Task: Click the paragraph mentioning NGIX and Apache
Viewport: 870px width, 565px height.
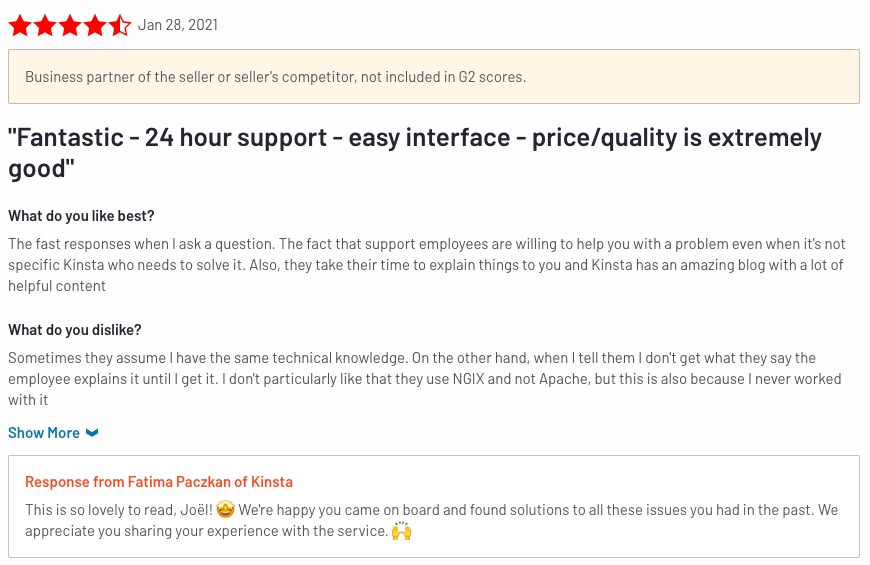Action: tap(425, 379)
